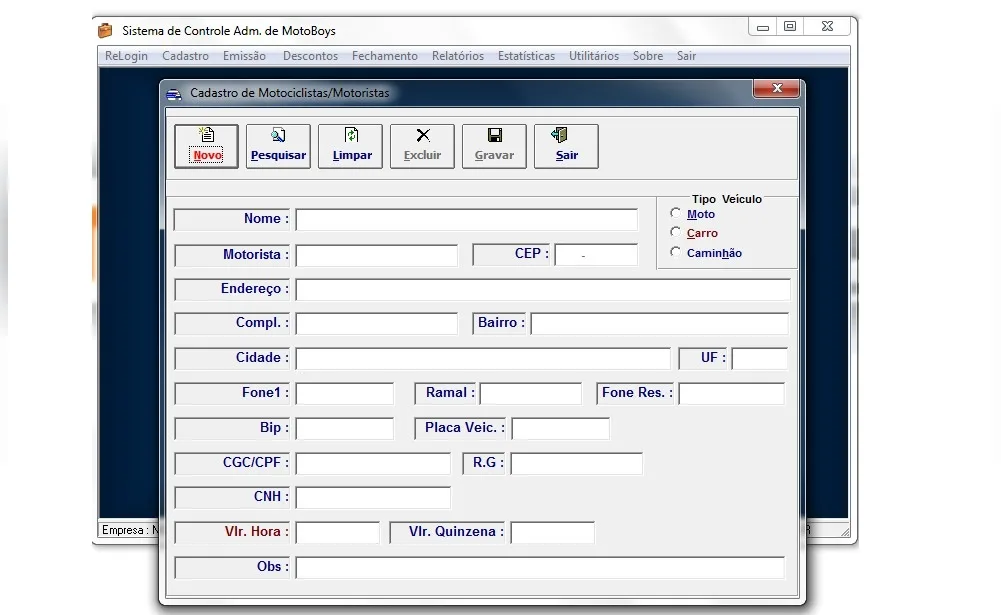The image size is (1001, 615).
Task: Open the Estatísticas menu
Action: pyautogui.click(x=526, y=56)
